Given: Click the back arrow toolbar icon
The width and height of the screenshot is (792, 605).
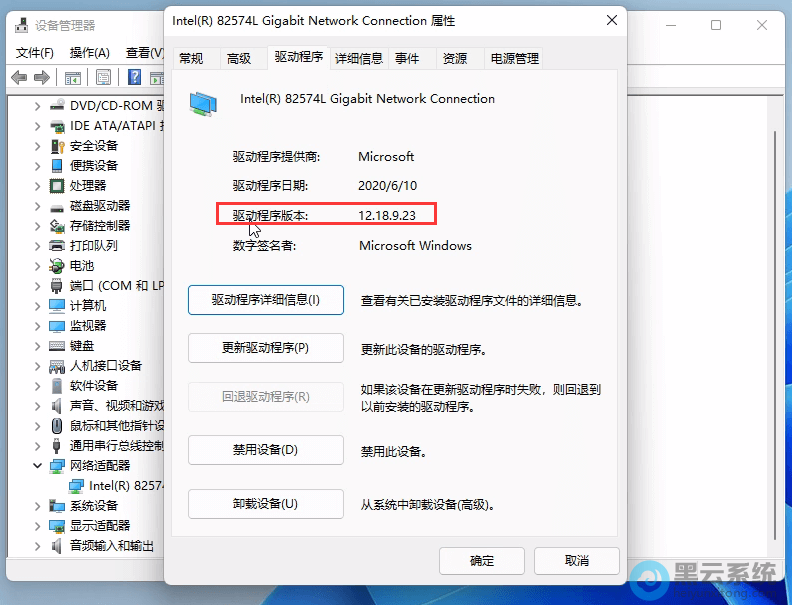Looking at the screenshot, I should [x=19, y=78].
